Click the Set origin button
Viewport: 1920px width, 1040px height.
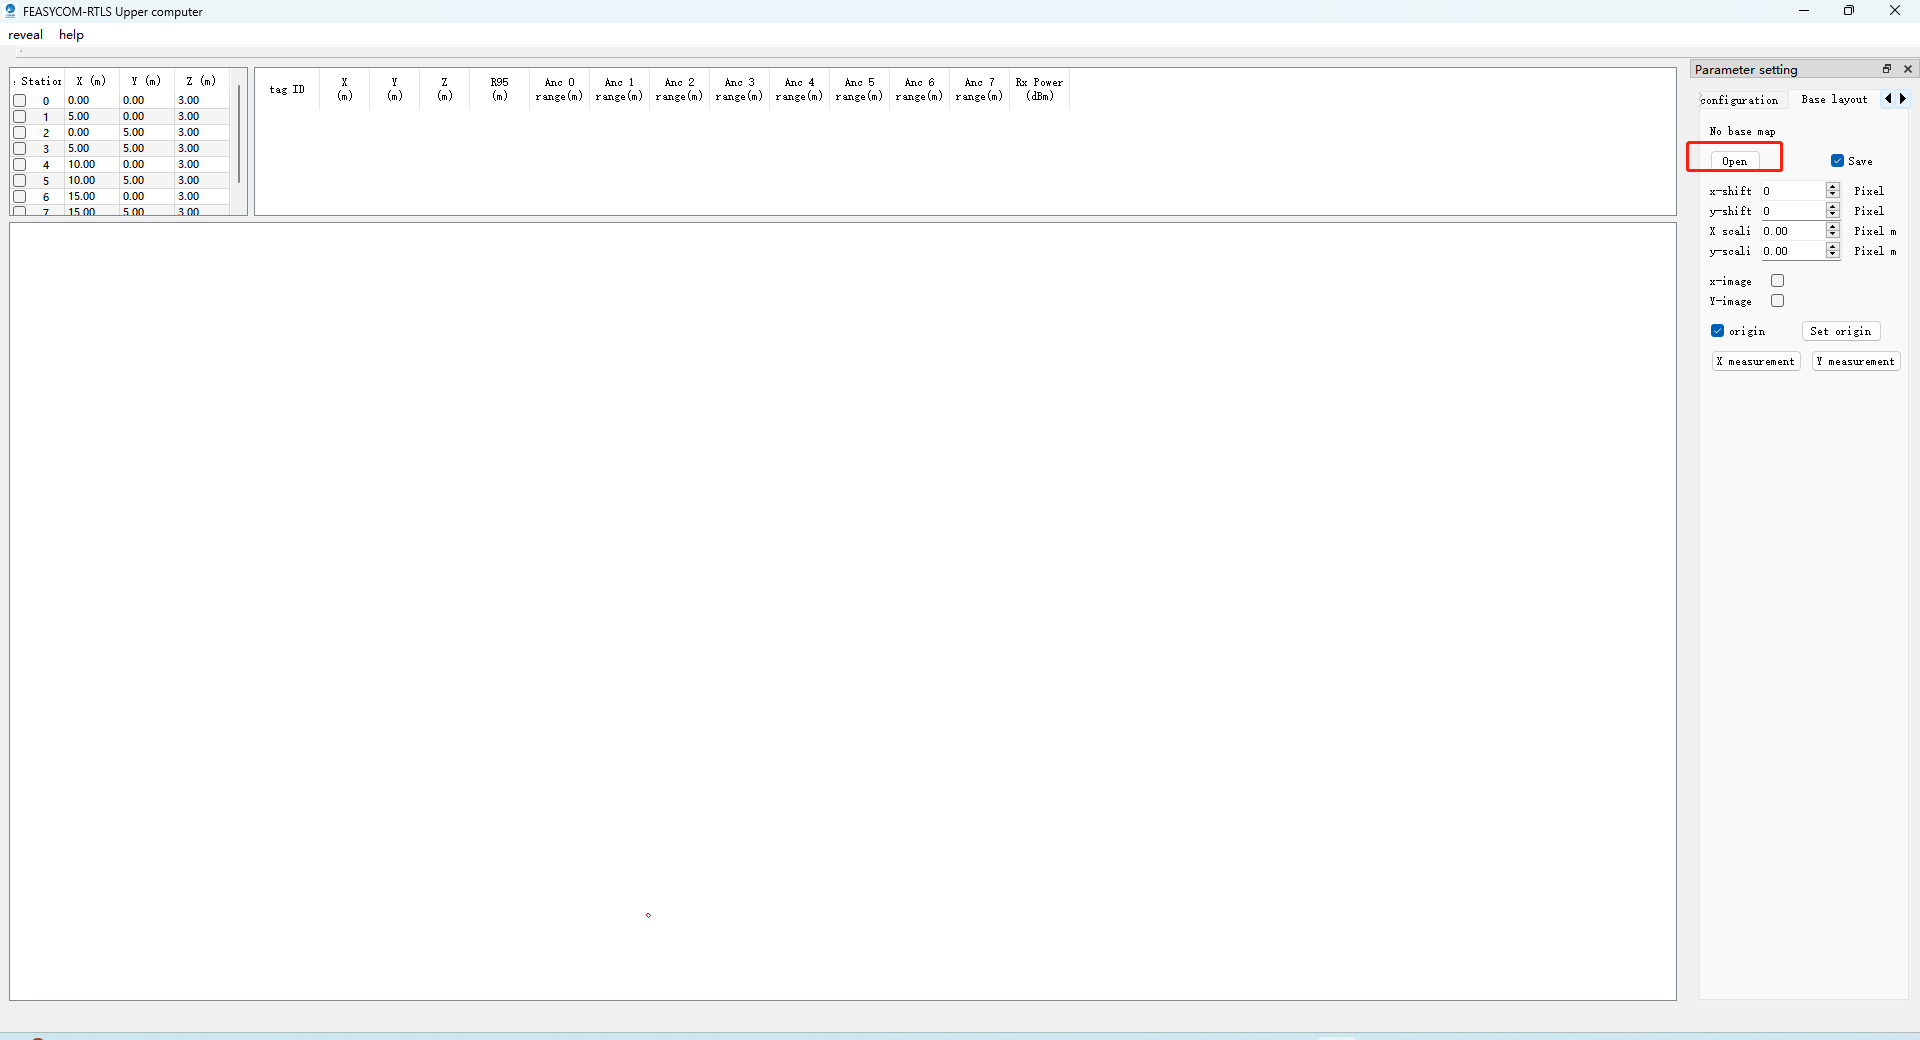click(x=1840, y=331)
